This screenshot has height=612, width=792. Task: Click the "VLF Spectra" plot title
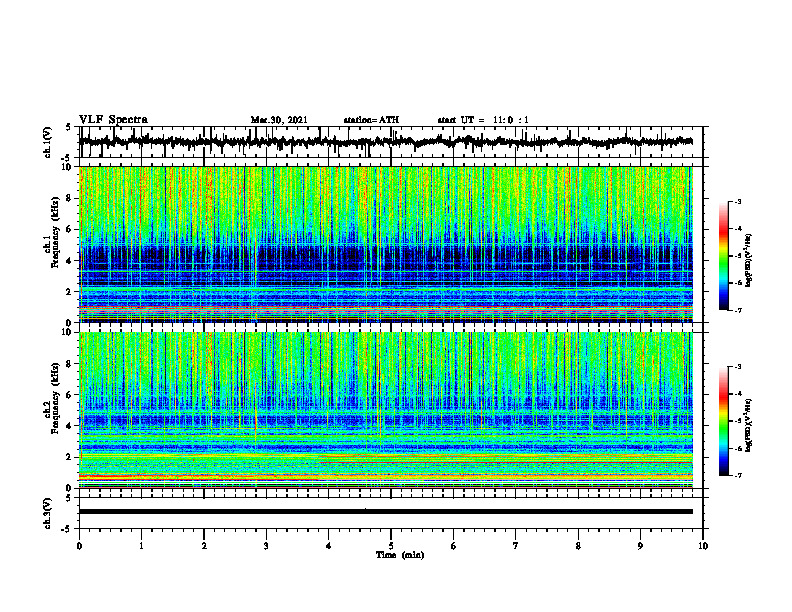pos(113,120)
